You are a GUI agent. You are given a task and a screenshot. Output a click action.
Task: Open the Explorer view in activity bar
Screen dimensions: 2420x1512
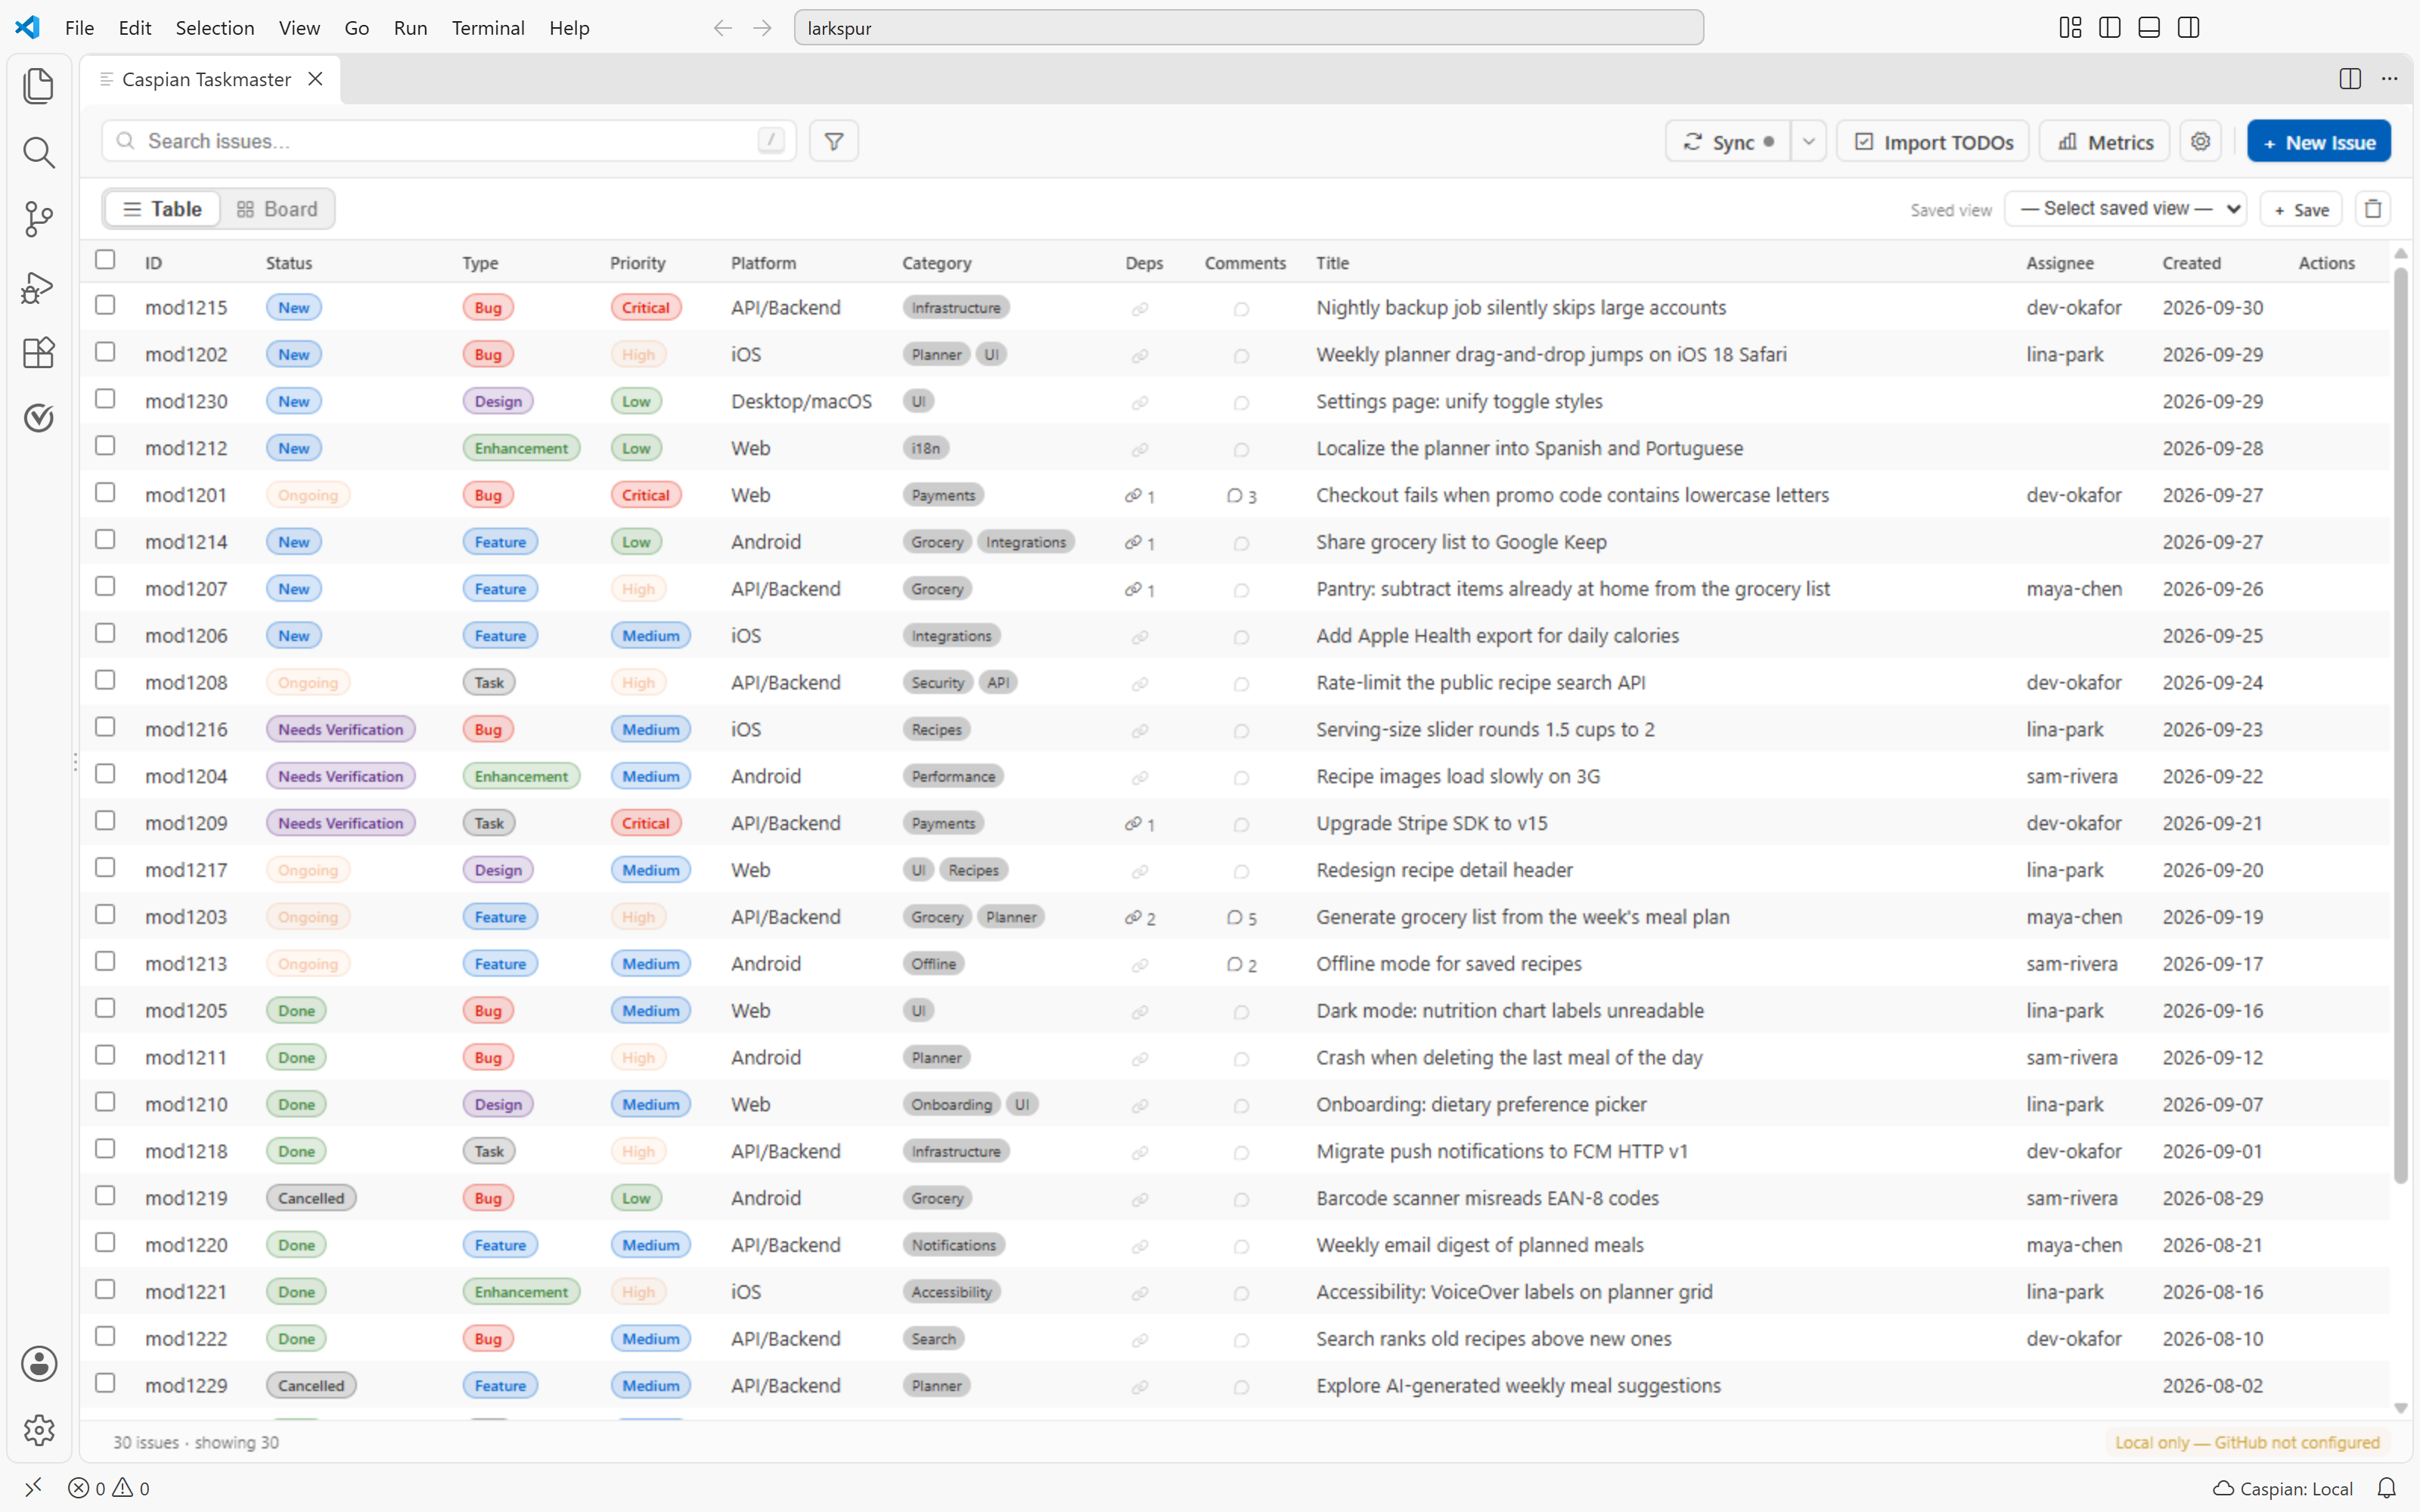(38, 86)
